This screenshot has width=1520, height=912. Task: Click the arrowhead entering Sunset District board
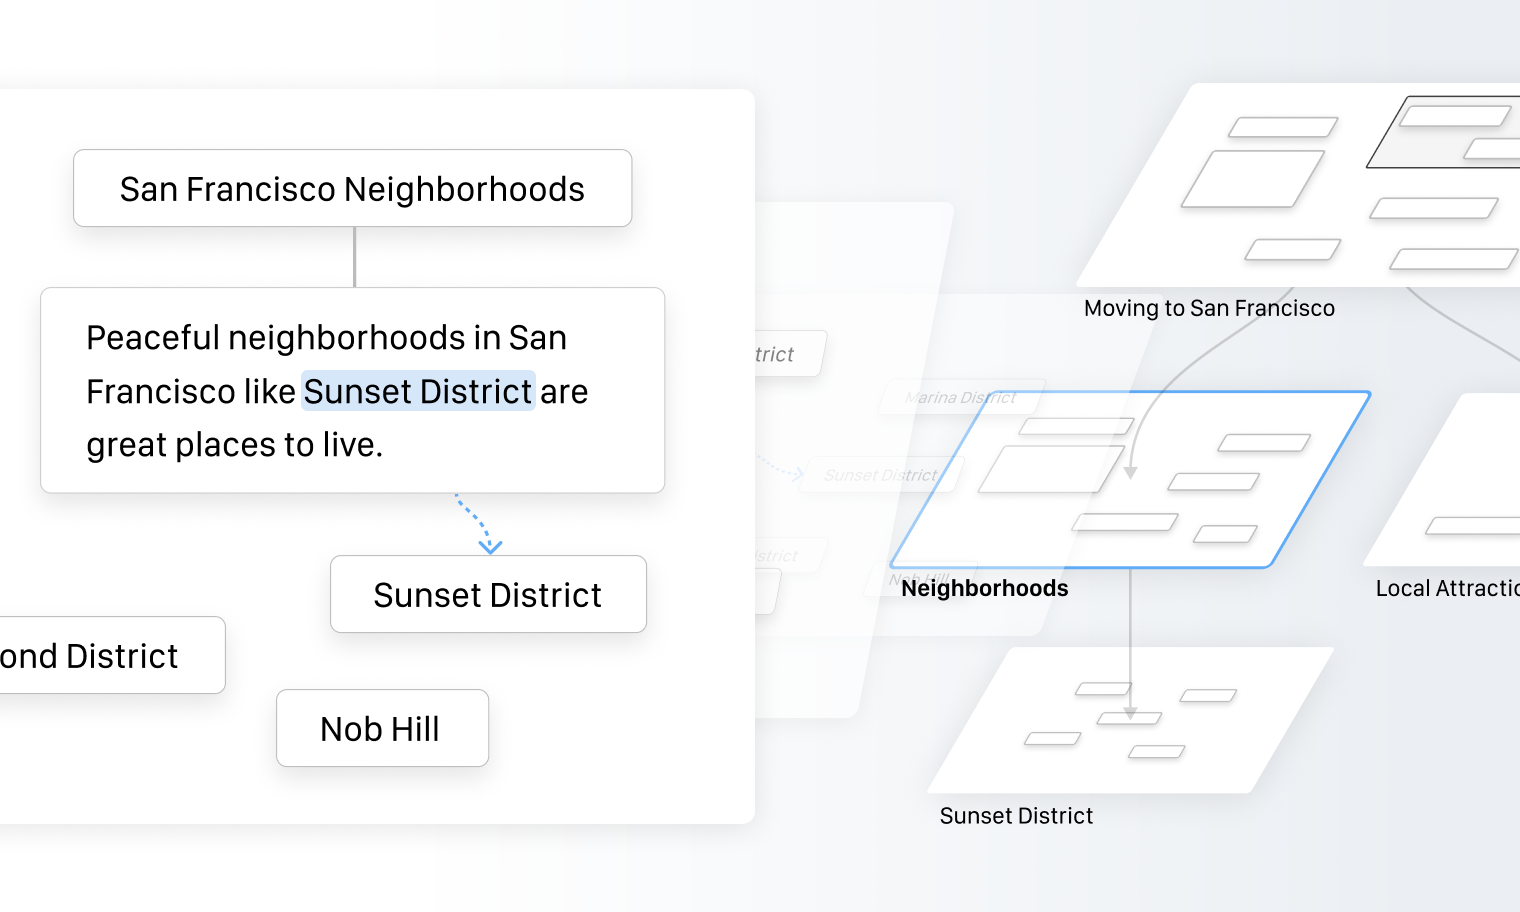click(x=1130, y=713)
